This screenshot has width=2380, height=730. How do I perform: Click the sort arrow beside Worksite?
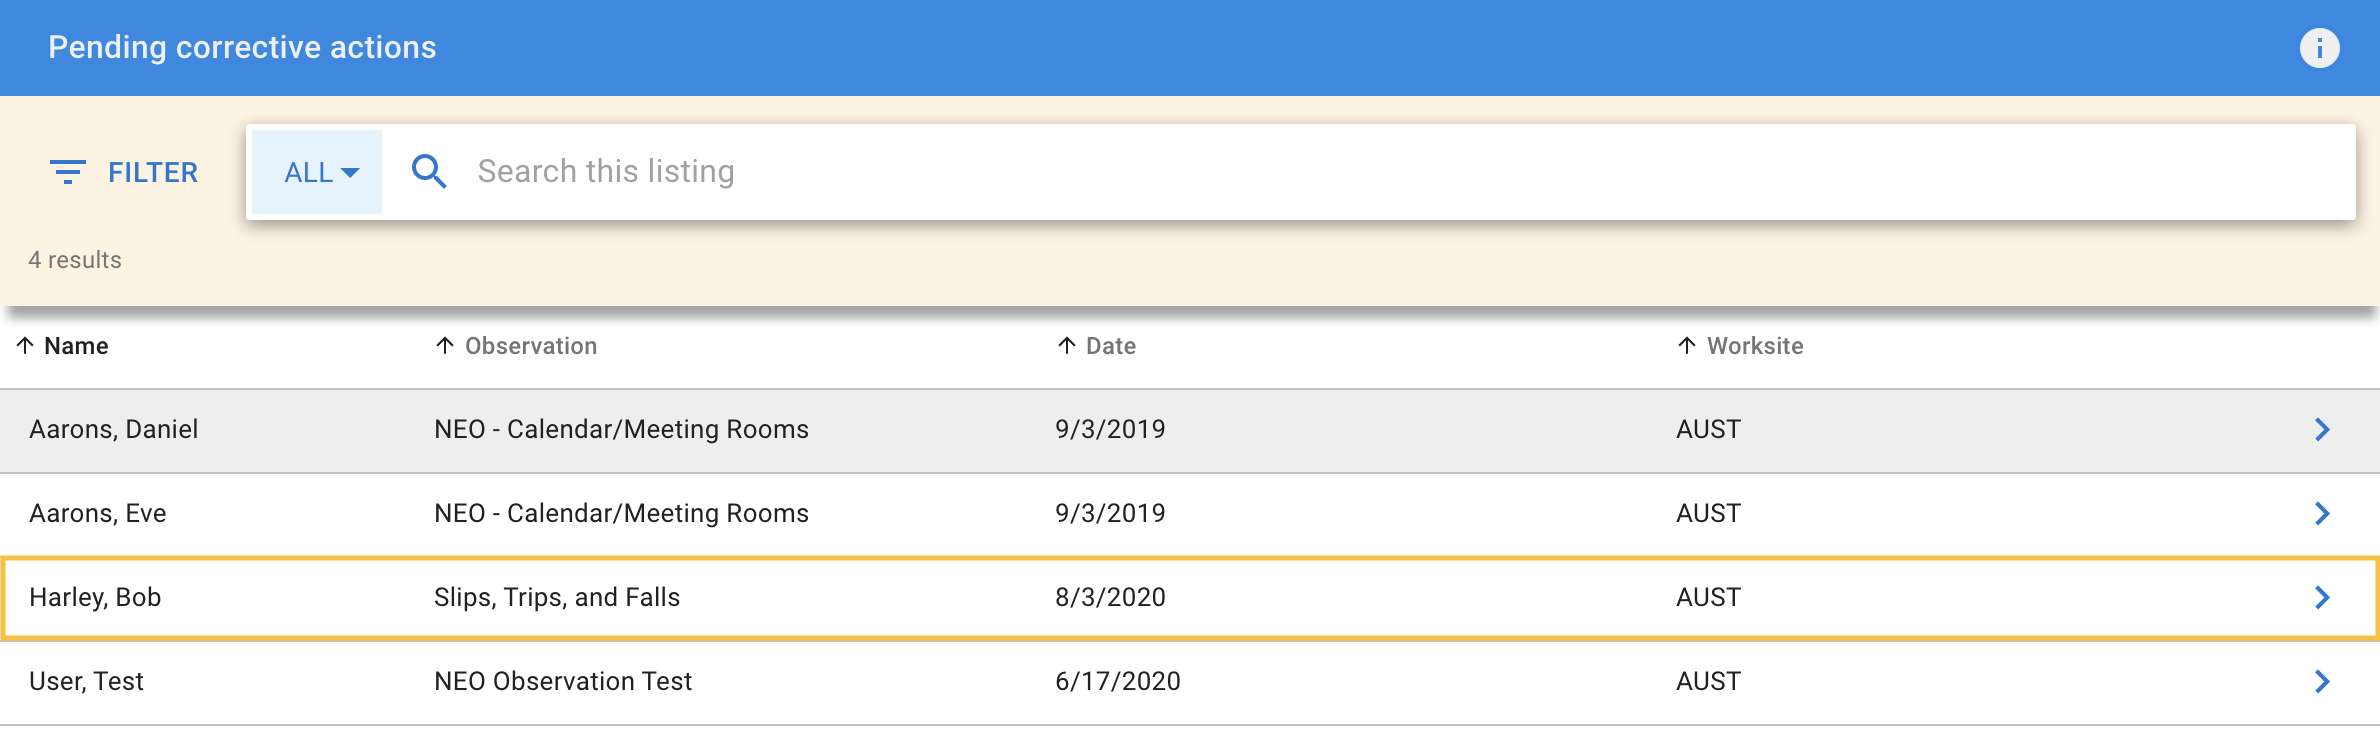(1687, 346)
